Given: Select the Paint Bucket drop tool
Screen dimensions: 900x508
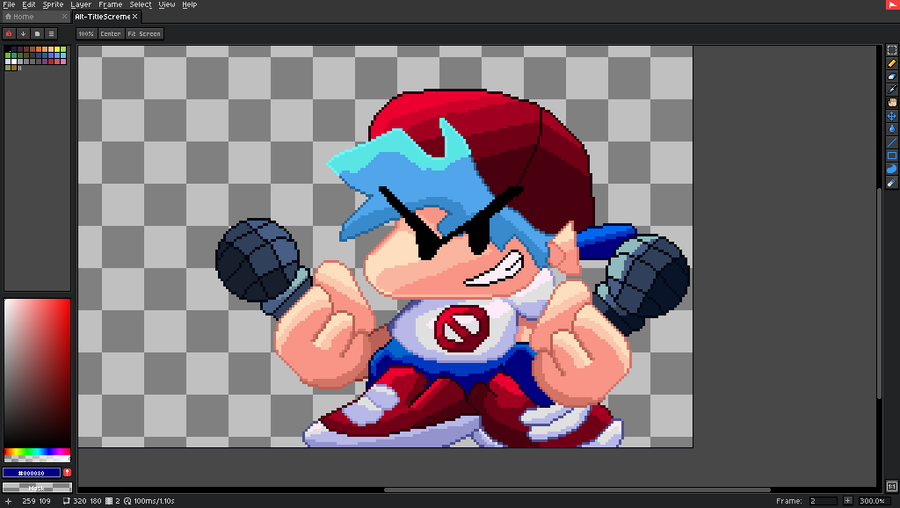Looking at the screenshot, I should [891, 129].
